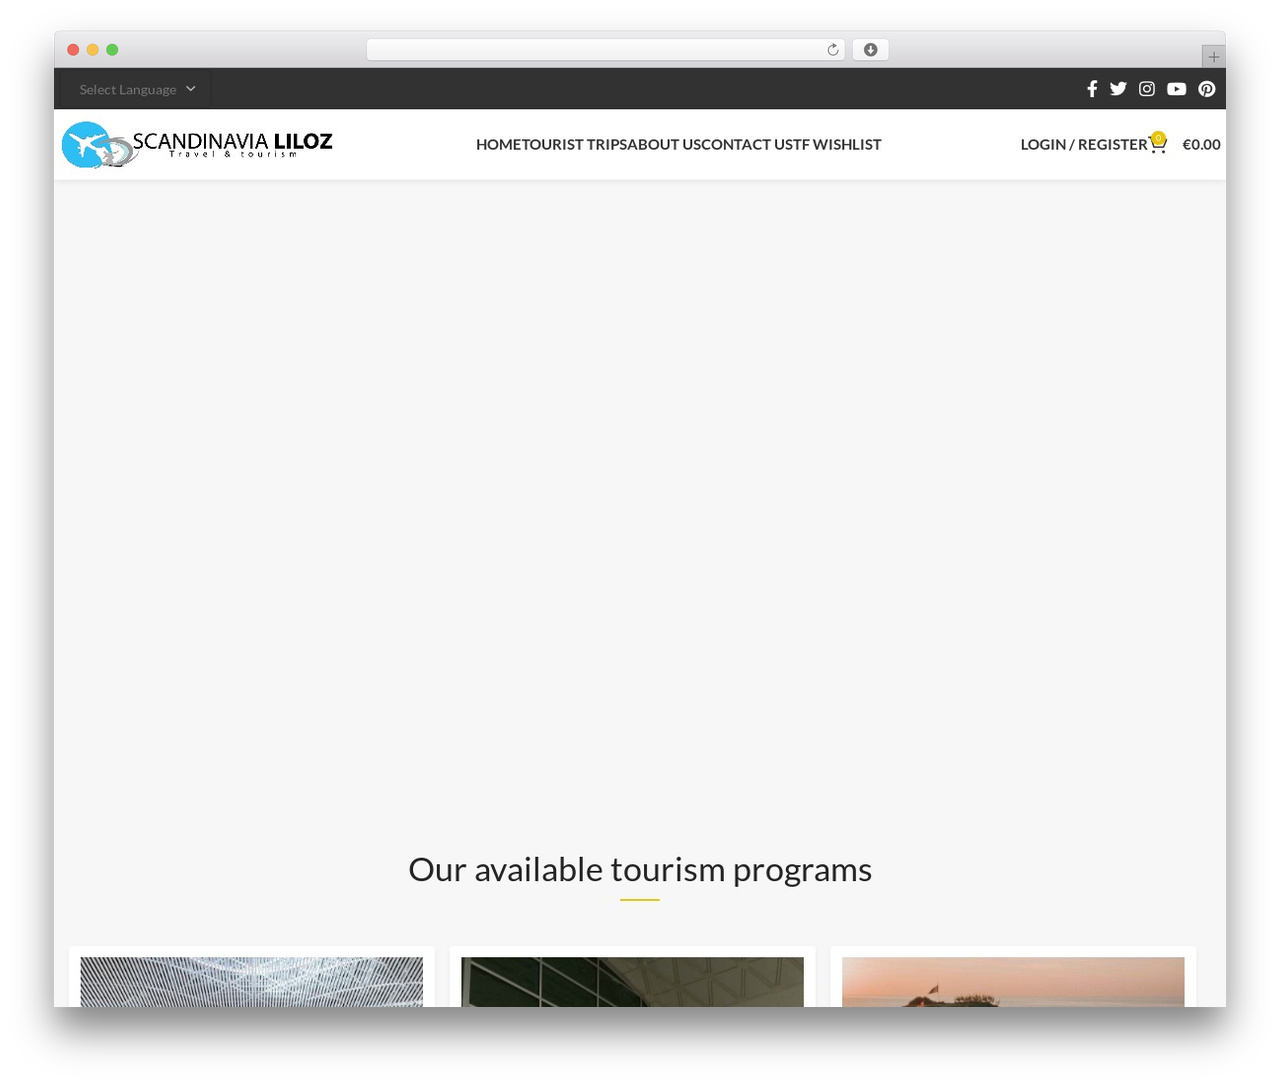Open the shopping cart icon
1280x1084 pixels.
1158,144
